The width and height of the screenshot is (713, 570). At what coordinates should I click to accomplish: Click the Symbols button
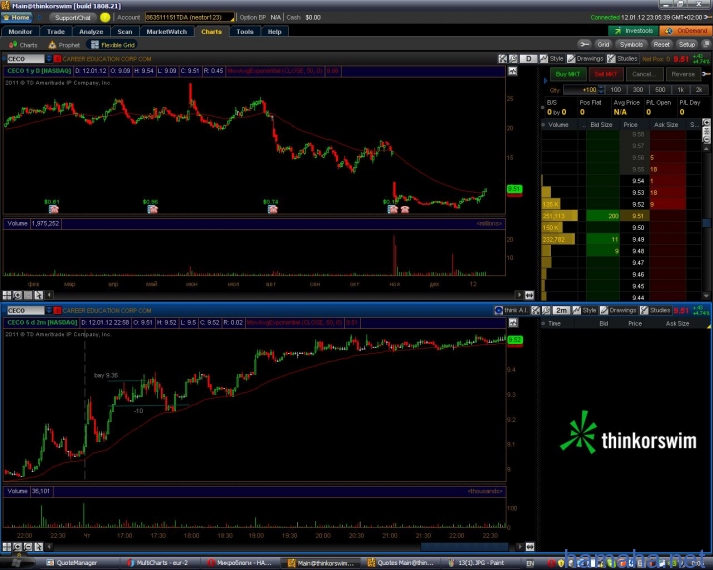click(631, 44)
